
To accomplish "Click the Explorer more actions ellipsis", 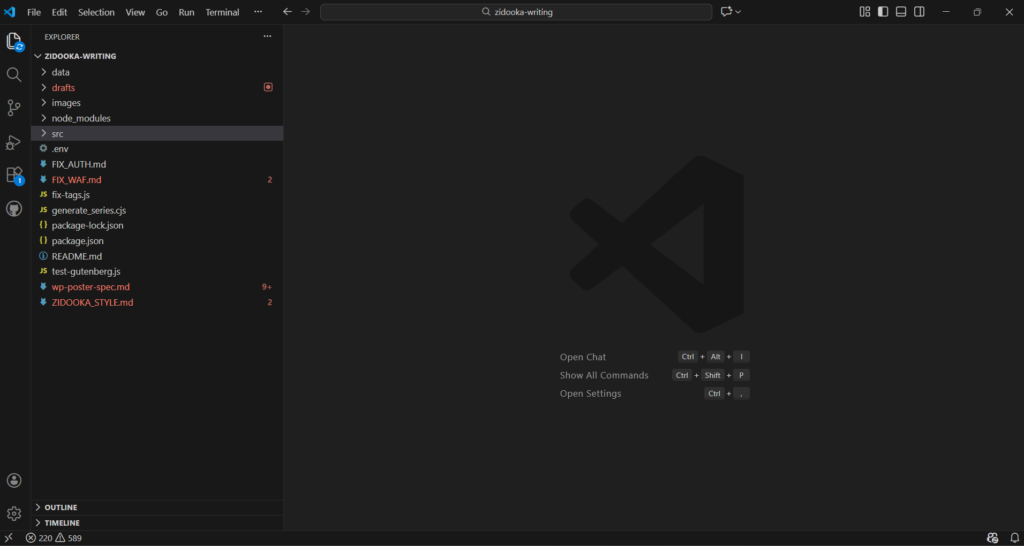I will [x=267, y=36].
